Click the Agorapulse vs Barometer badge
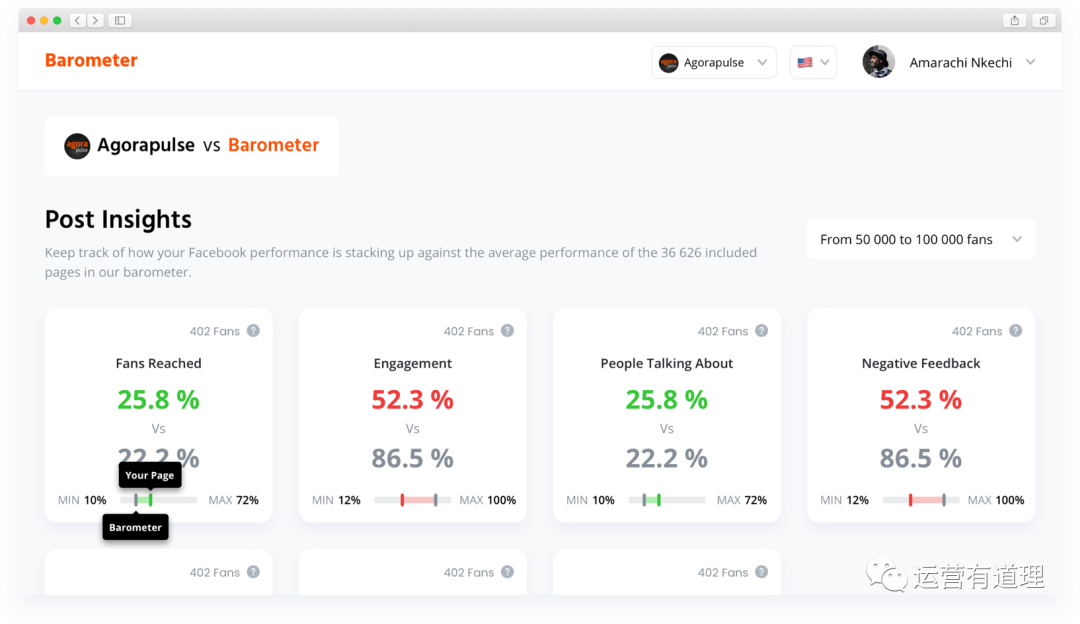 click(191, 146)
